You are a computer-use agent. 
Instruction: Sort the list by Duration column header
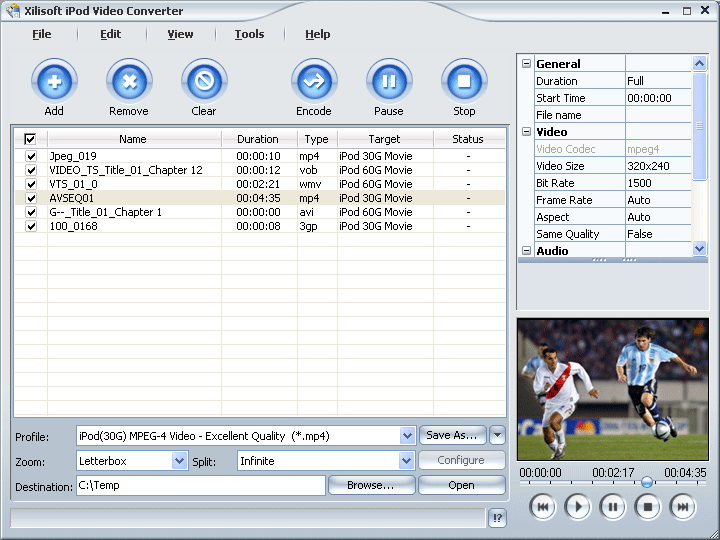pyautogui.click(x=259, y=139)
